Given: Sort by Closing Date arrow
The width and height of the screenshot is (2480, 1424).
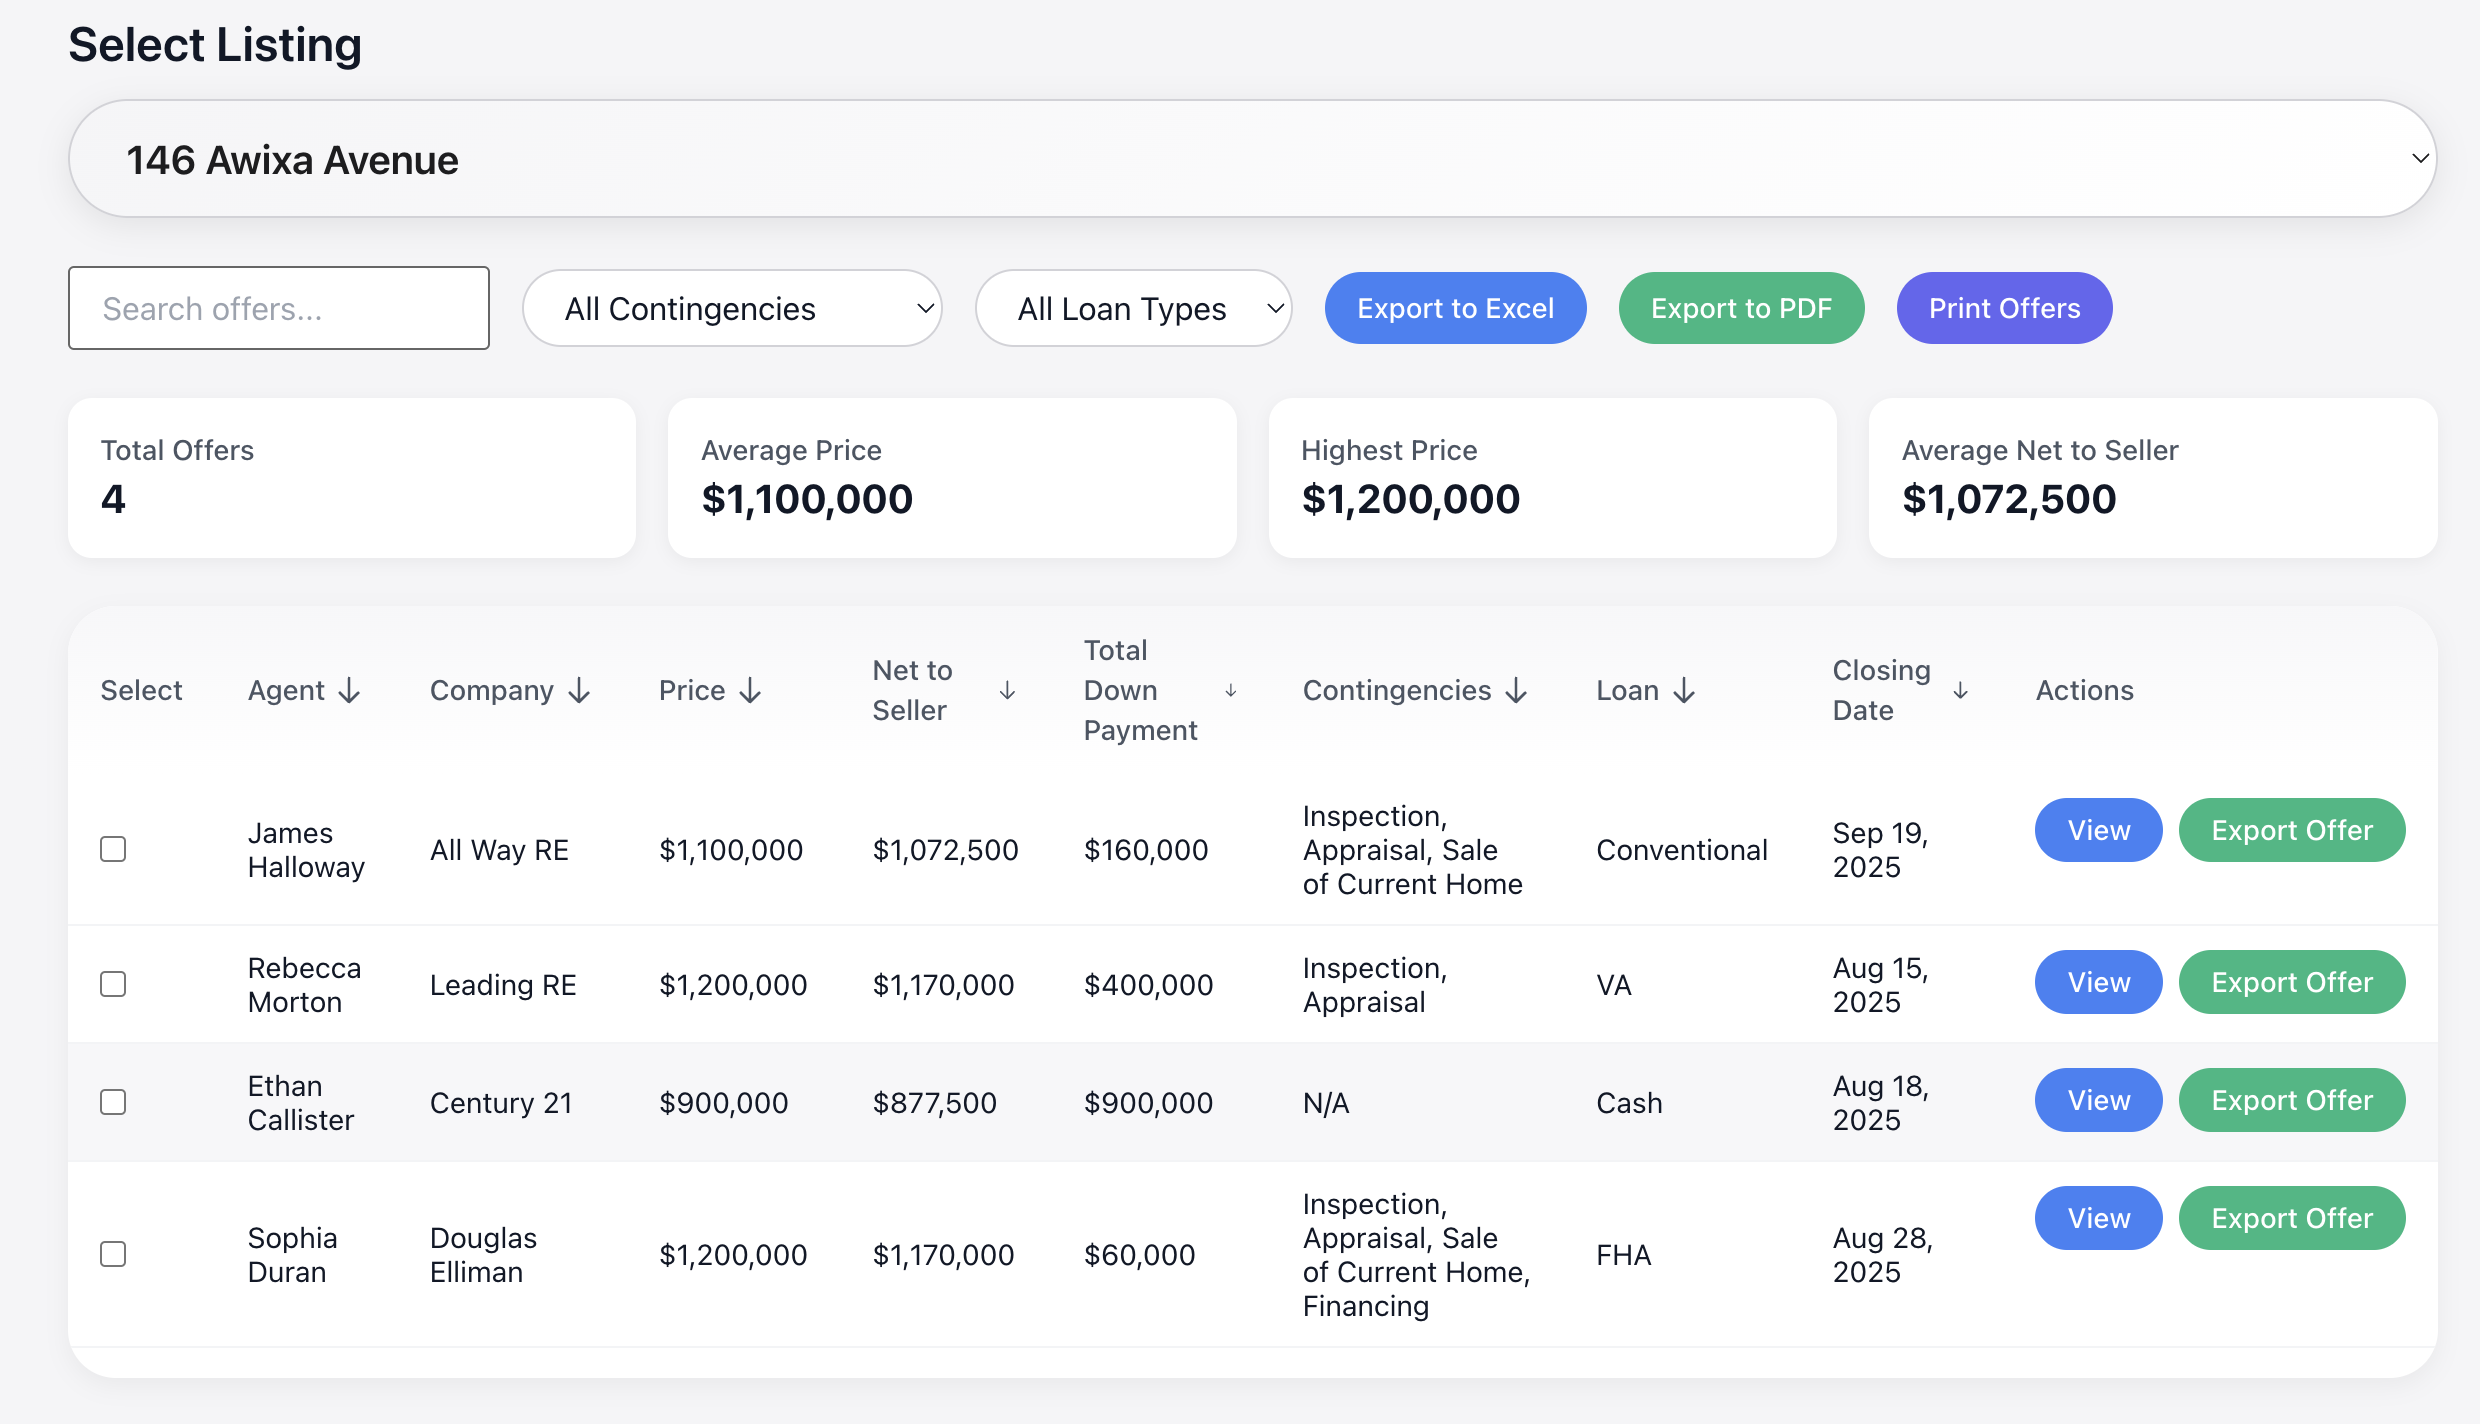Looking at the screenshot, I should (1960, 691).
